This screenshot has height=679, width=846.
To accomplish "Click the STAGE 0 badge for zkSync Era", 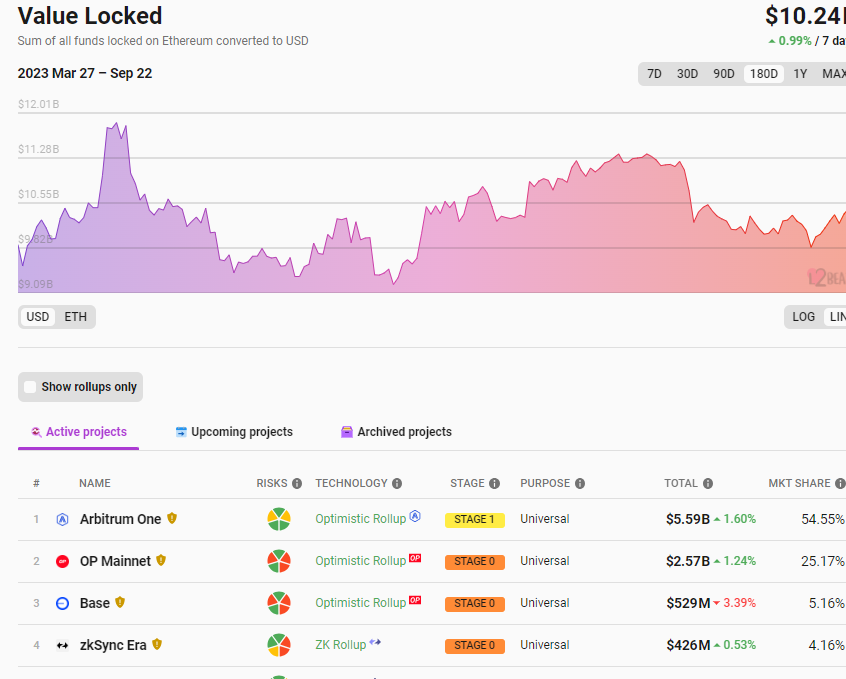I will click(x=475, y=646).
